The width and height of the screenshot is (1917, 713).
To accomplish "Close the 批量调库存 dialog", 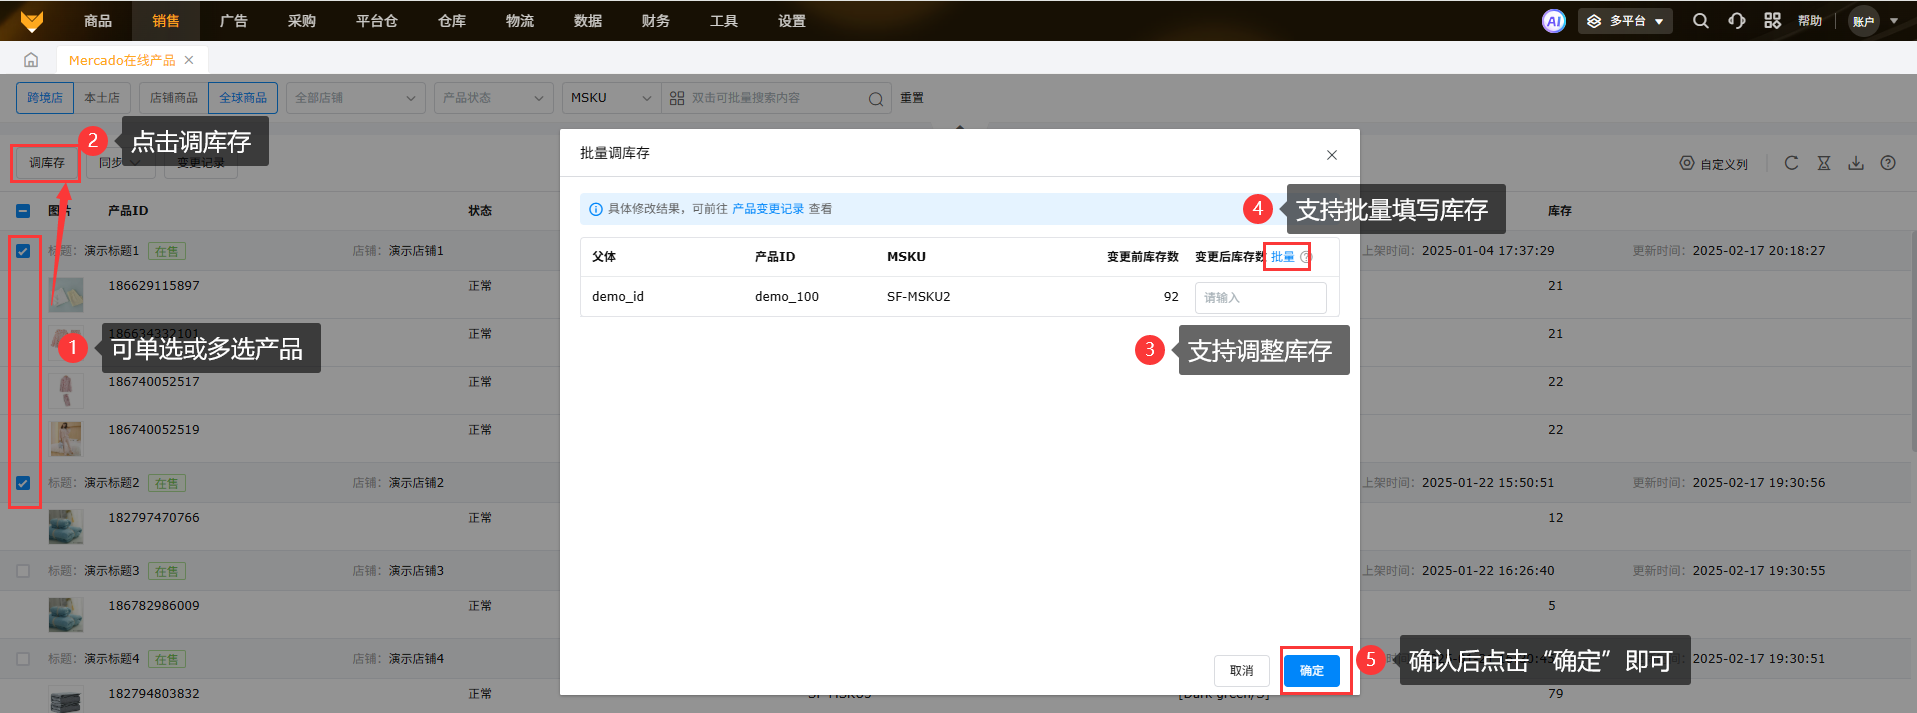I will [1331, 155].
